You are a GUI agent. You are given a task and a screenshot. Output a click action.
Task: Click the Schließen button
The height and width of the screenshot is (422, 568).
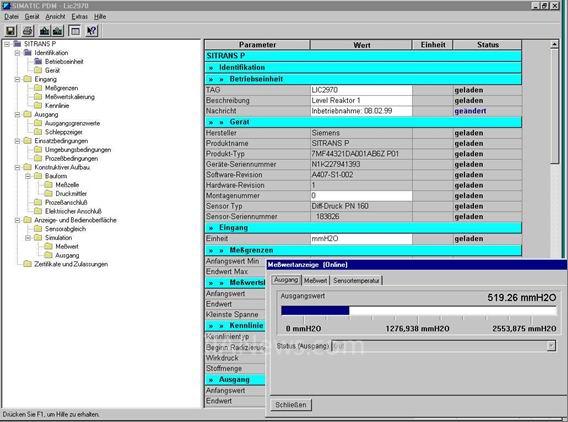pyautogui.click(x=291, y=405)
